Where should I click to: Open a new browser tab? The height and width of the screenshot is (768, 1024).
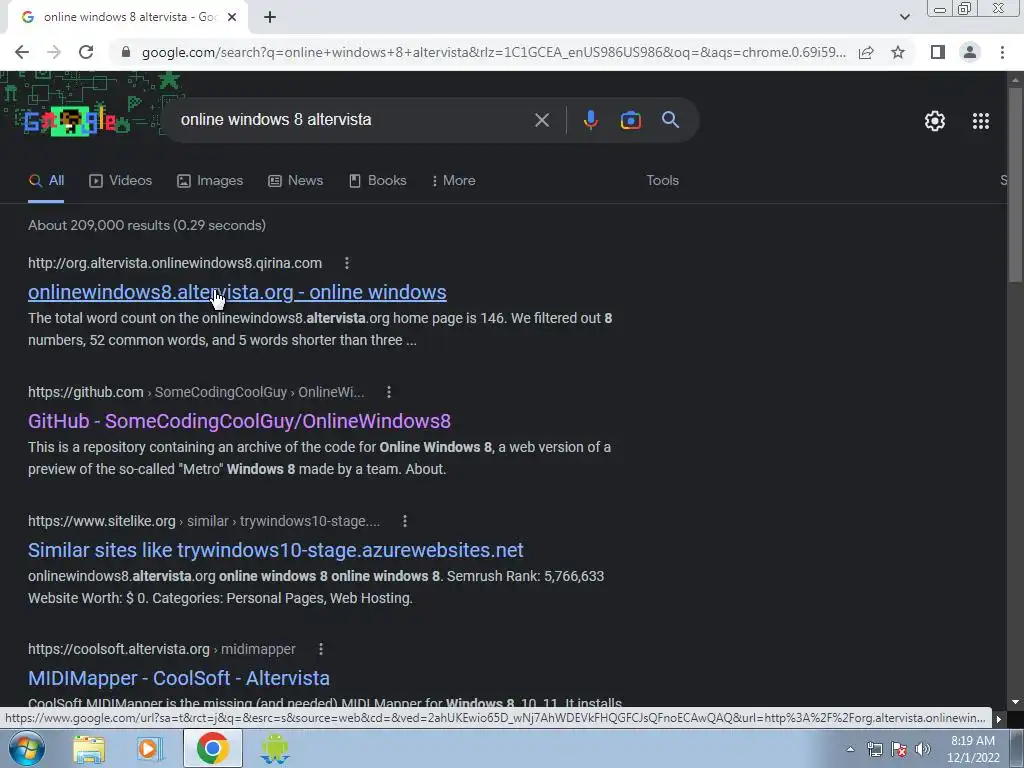pyautogui.click(x=270, y=18)
